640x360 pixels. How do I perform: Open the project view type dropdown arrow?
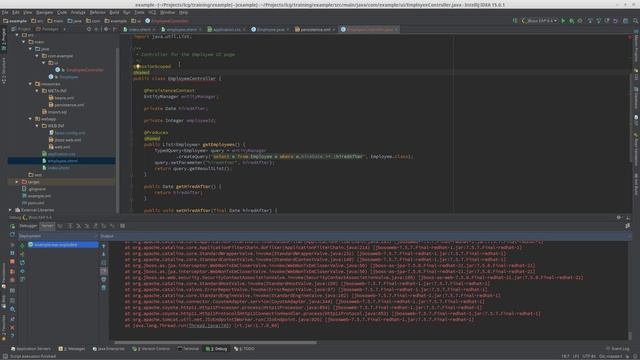pos(64,29)
